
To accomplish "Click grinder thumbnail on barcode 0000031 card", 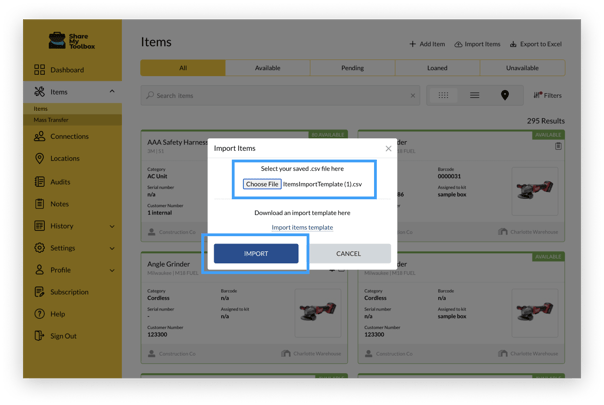I will [x=535, y=191].
